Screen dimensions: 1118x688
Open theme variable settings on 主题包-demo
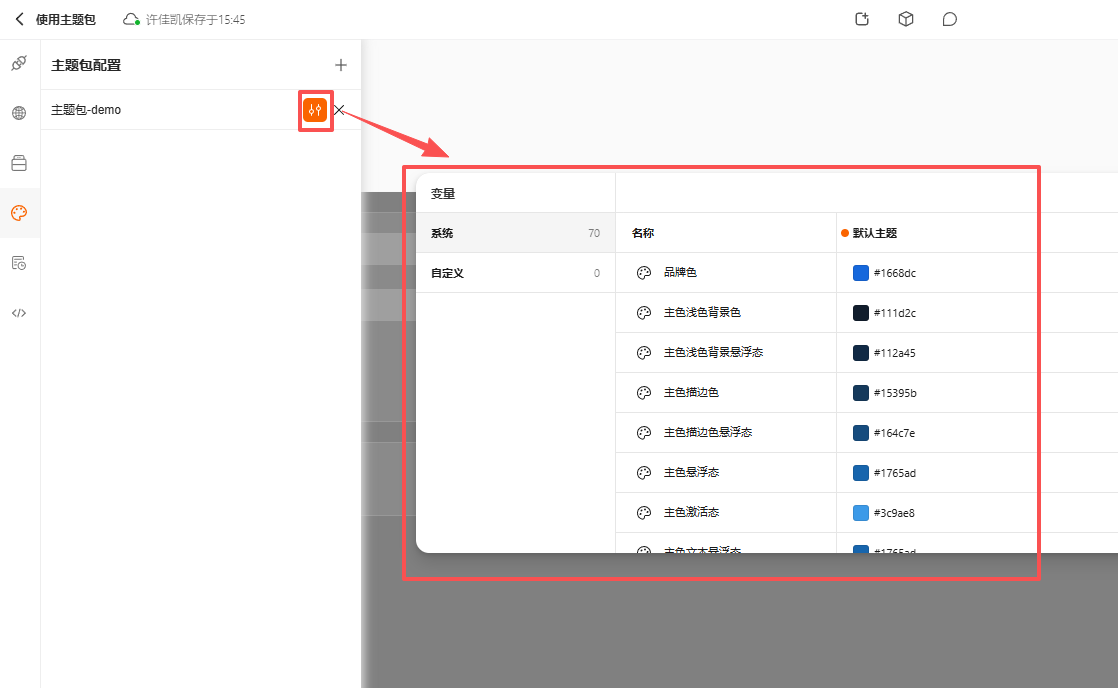pos(315,110)
